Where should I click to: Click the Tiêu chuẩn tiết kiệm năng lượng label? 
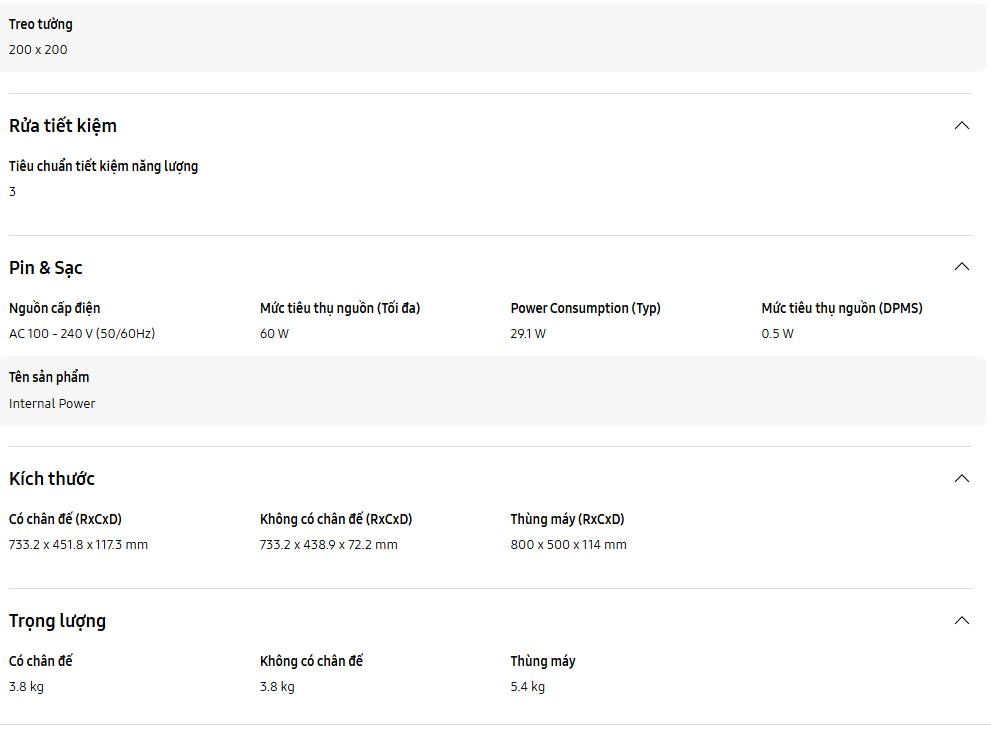(103, 166)
